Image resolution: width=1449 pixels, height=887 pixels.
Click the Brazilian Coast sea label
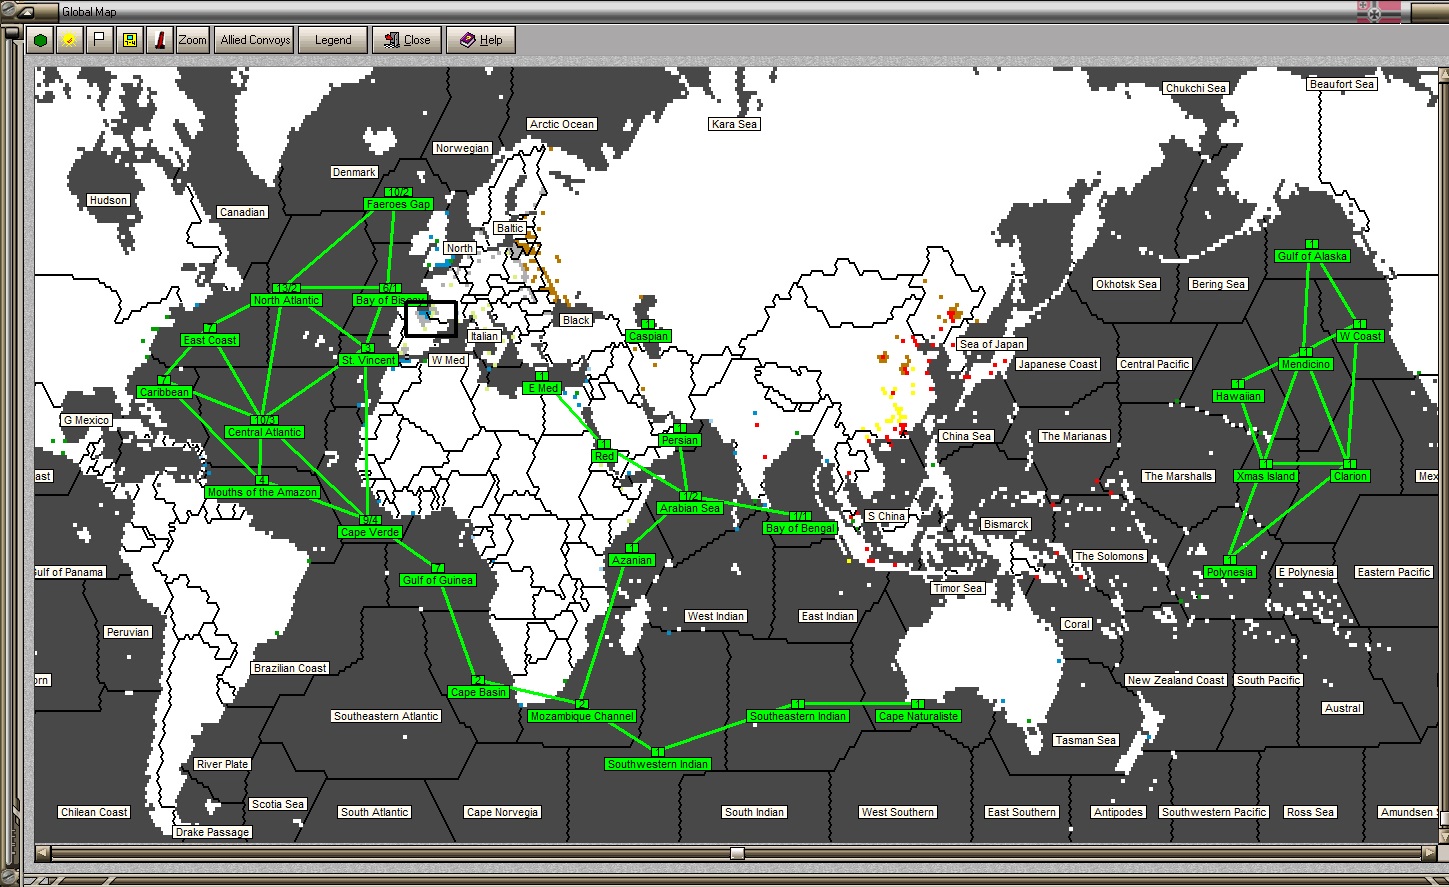tap(290, 668)
